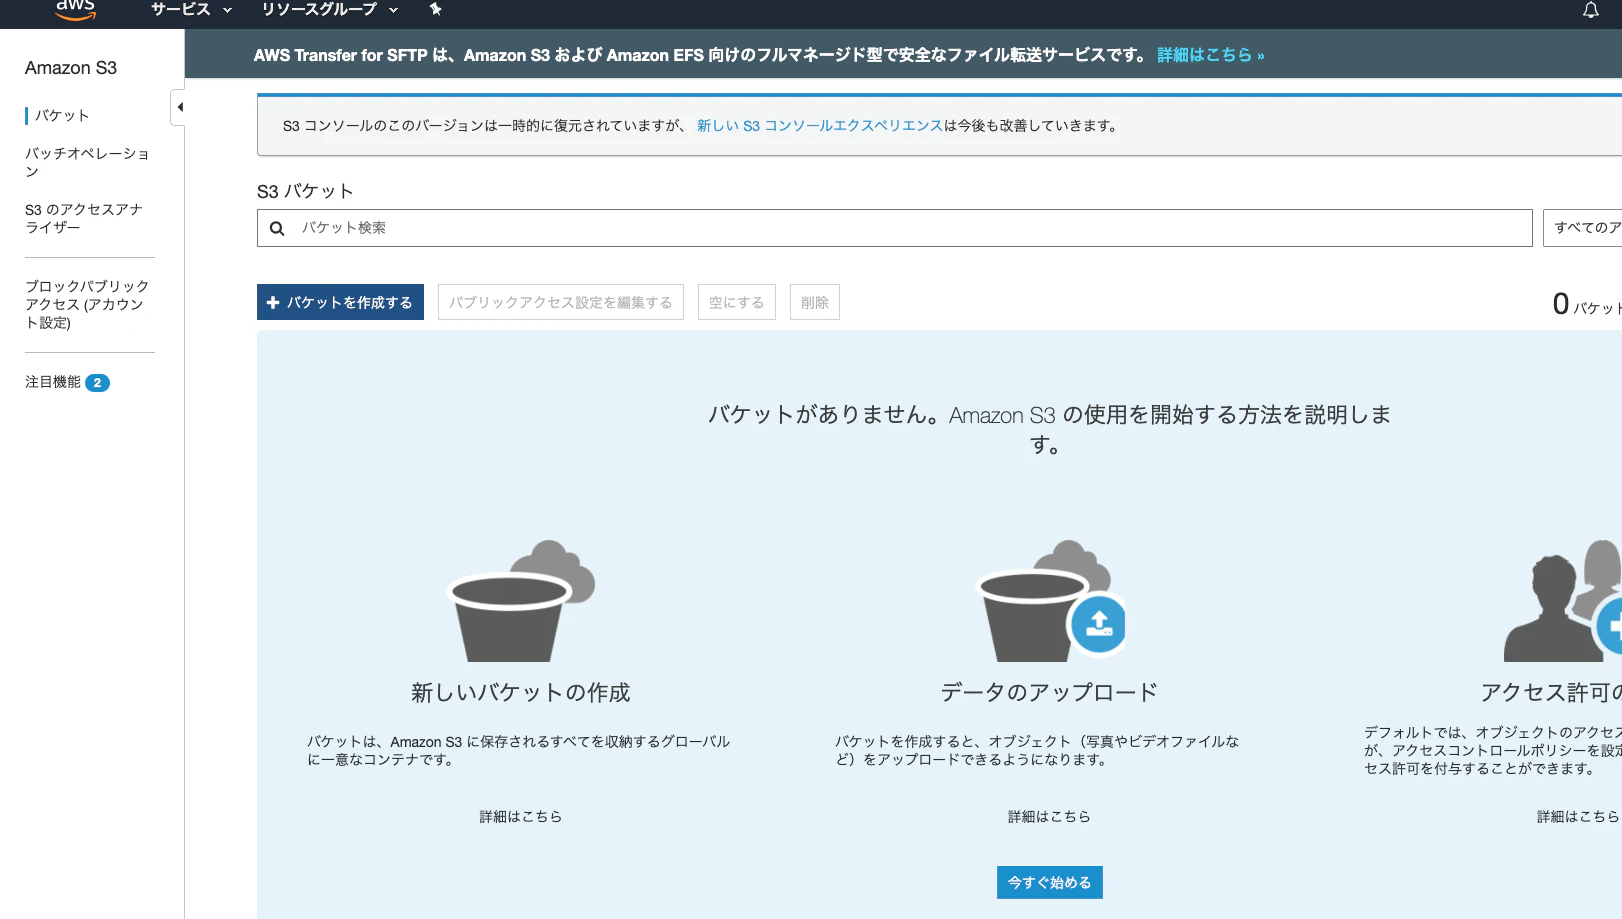Image resolution: width=1622 pixels, height=919 pixels.
Task: Open ブロックパブリックアクセス (アカウント設定)
Action: click(87, 304)
